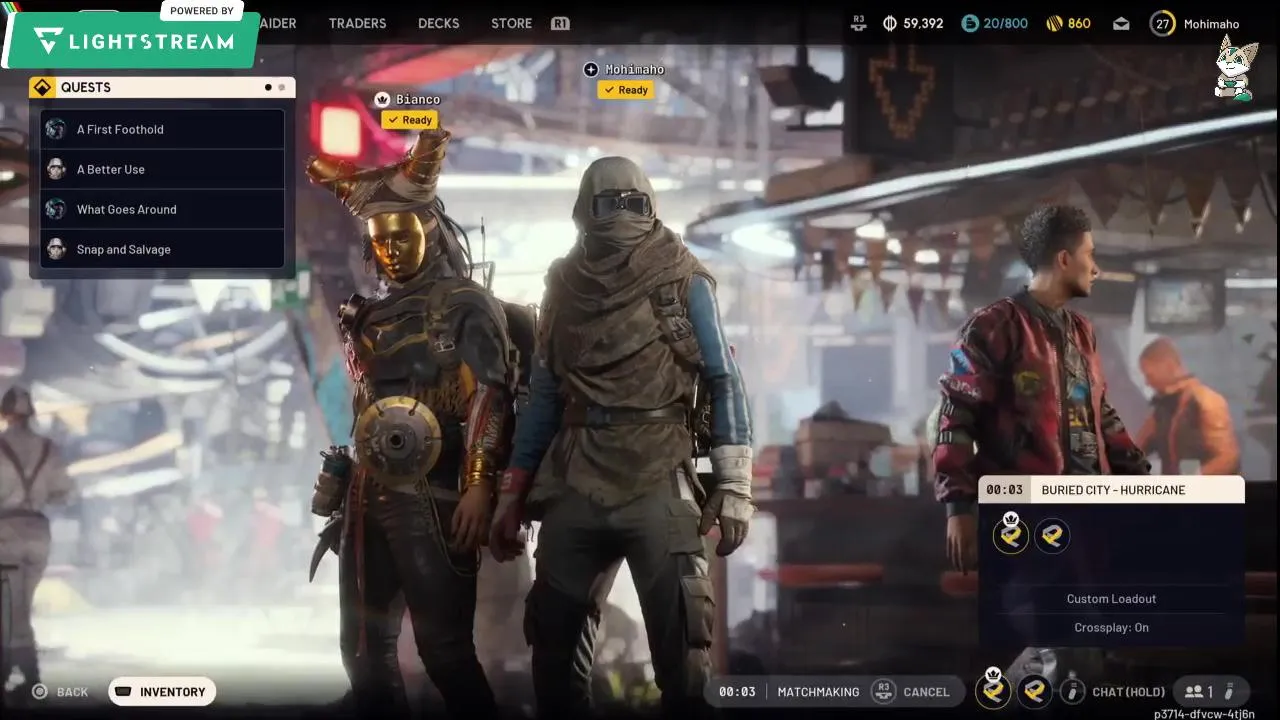Click the Bianco player name
The width and height of the screenshot is (1280, 720).
(x=418, y=99)
